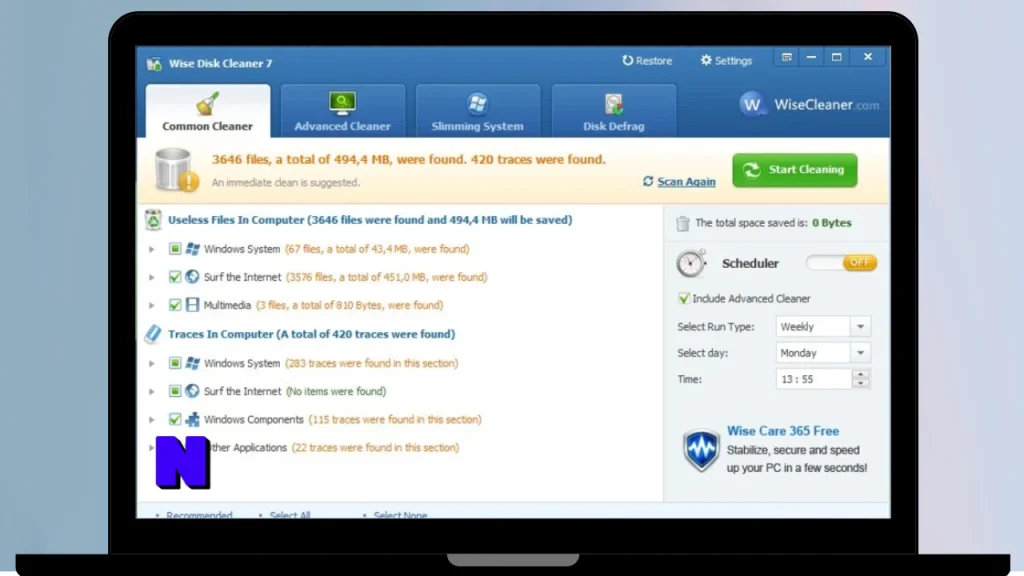Toggle Windows System useless files checkbox
Screen dimensions: 1024x576
(175, 249)
